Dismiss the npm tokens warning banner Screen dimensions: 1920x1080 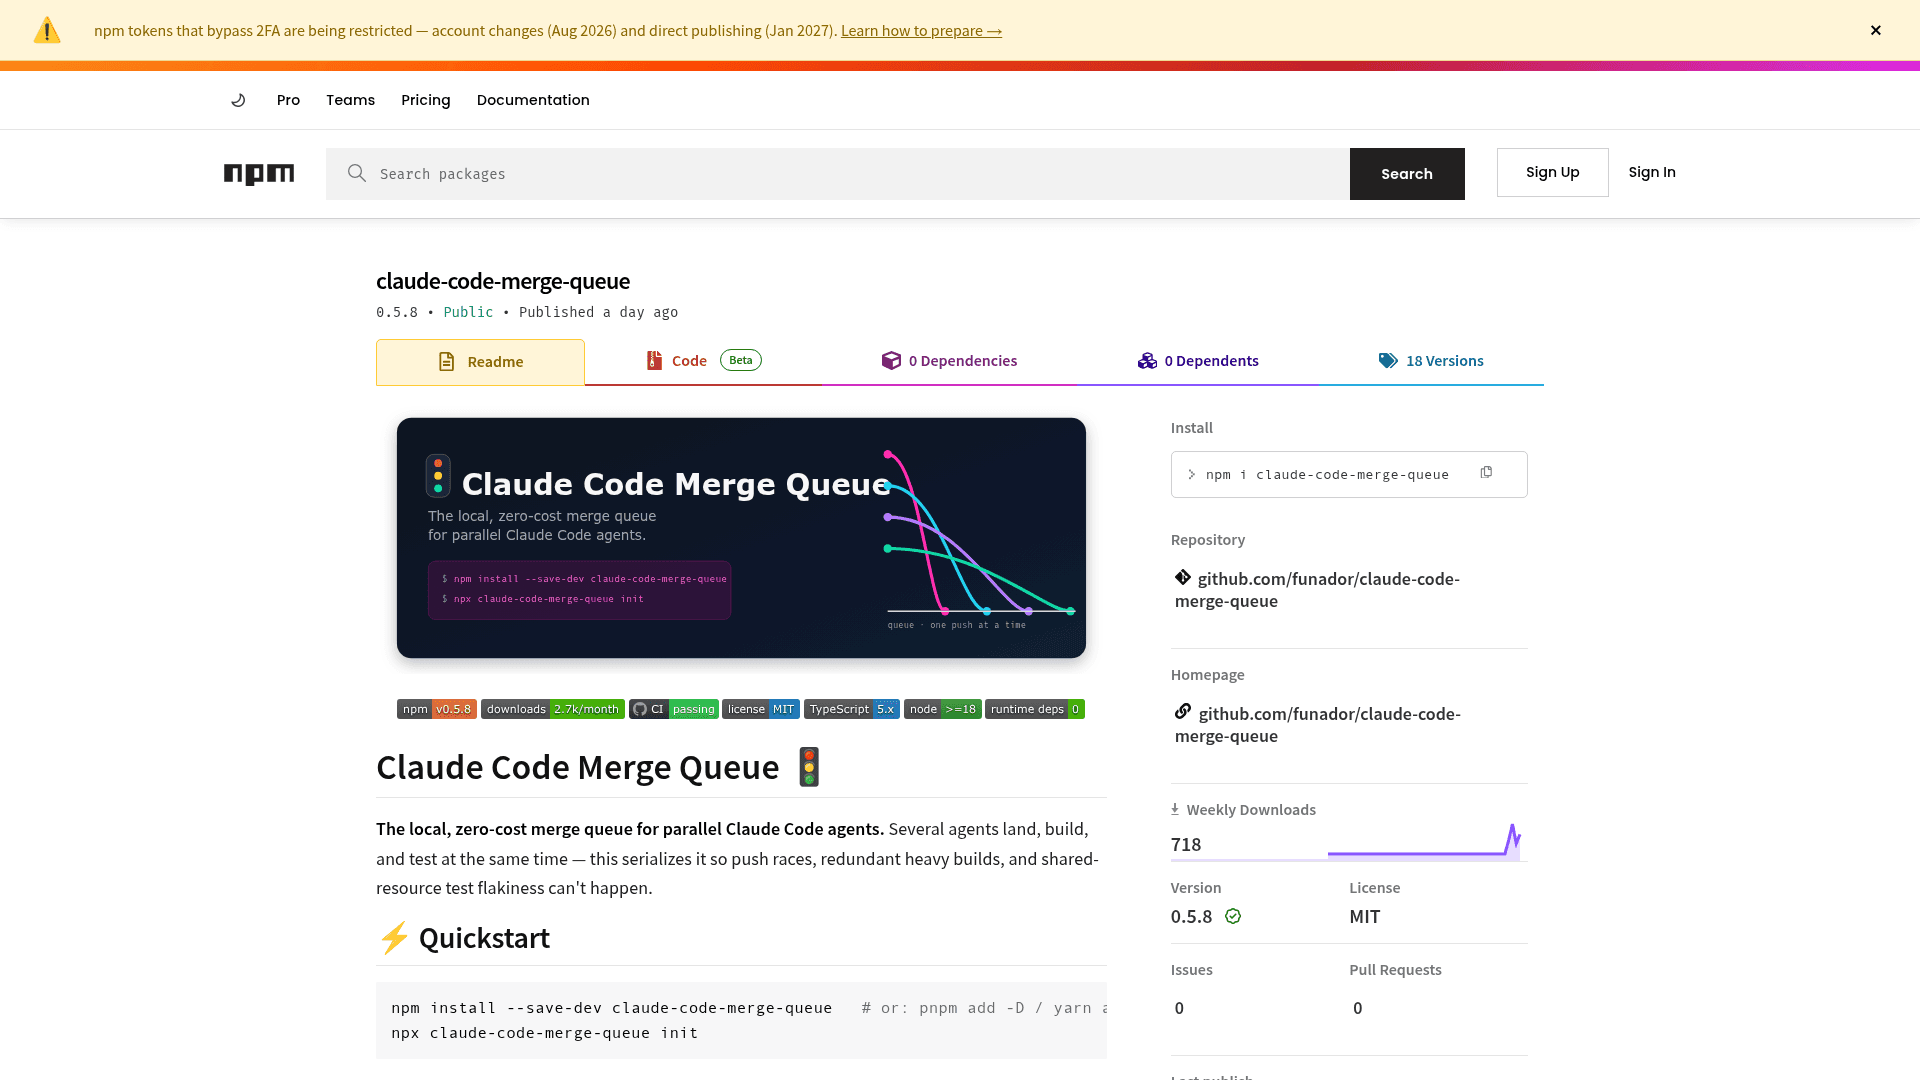pyautogui.click(x=1876, y=30)
